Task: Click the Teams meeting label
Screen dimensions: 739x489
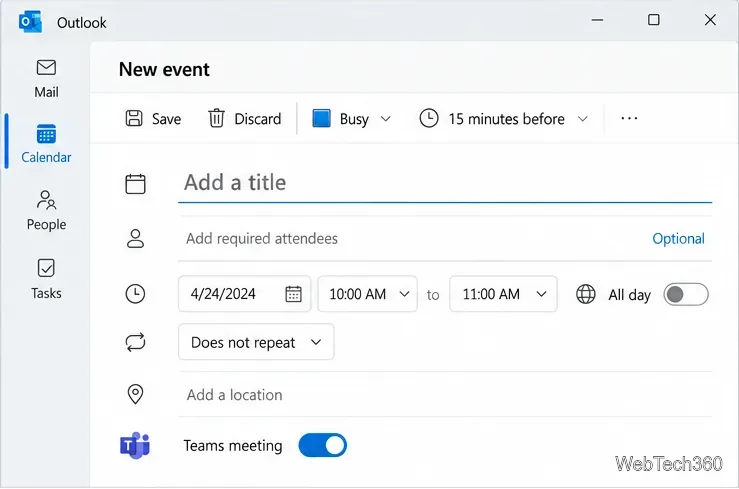Action: [233, 446]
